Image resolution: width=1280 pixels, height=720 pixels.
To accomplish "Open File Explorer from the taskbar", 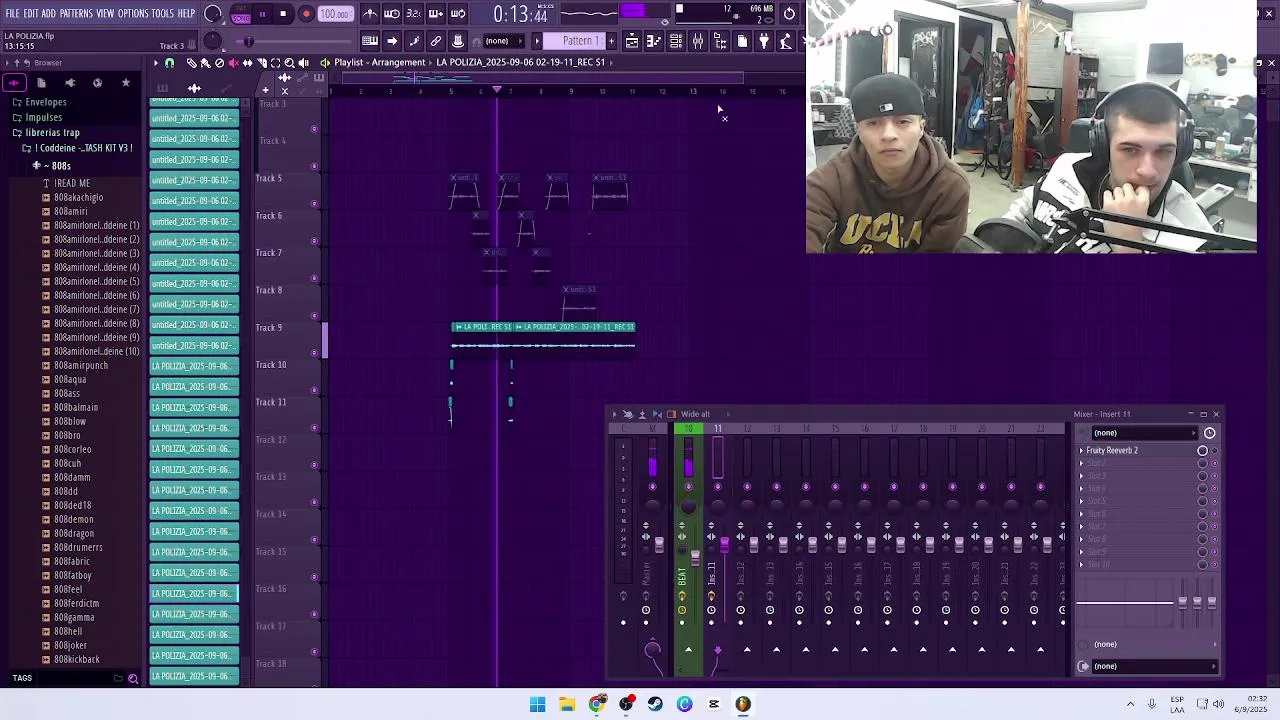I will click(567, 704).
